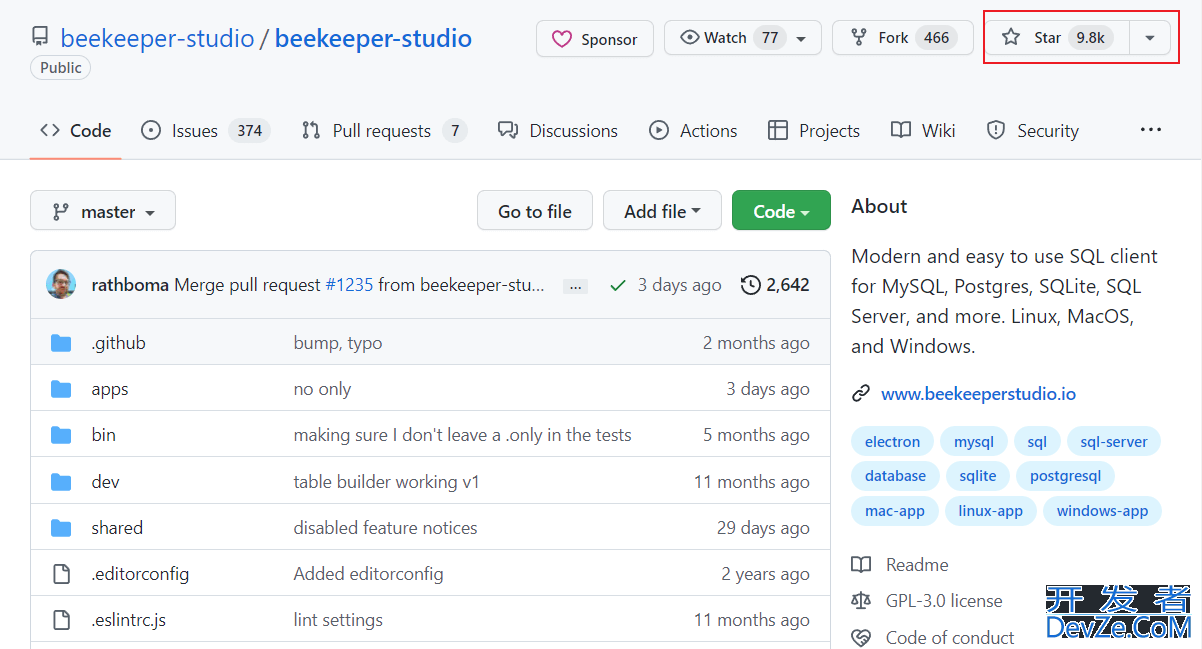
Task: Expand the green Code dropdown
Action: [781, 211]
